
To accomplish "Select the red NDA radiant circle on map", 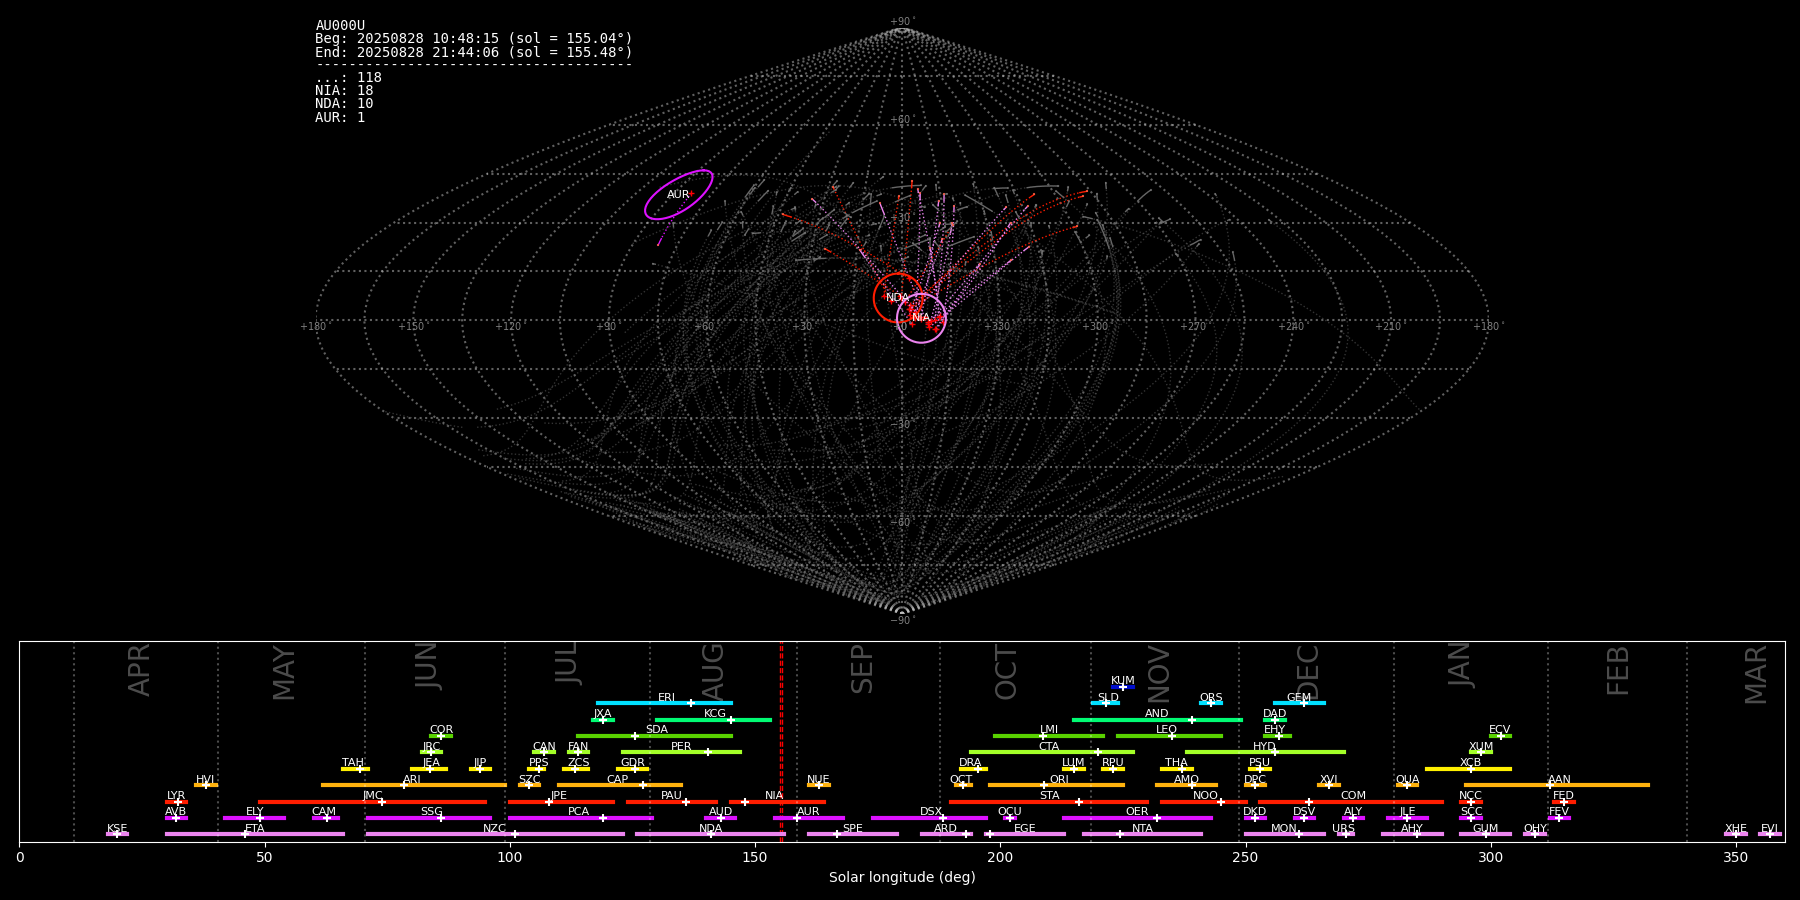I will pos(898,297).
